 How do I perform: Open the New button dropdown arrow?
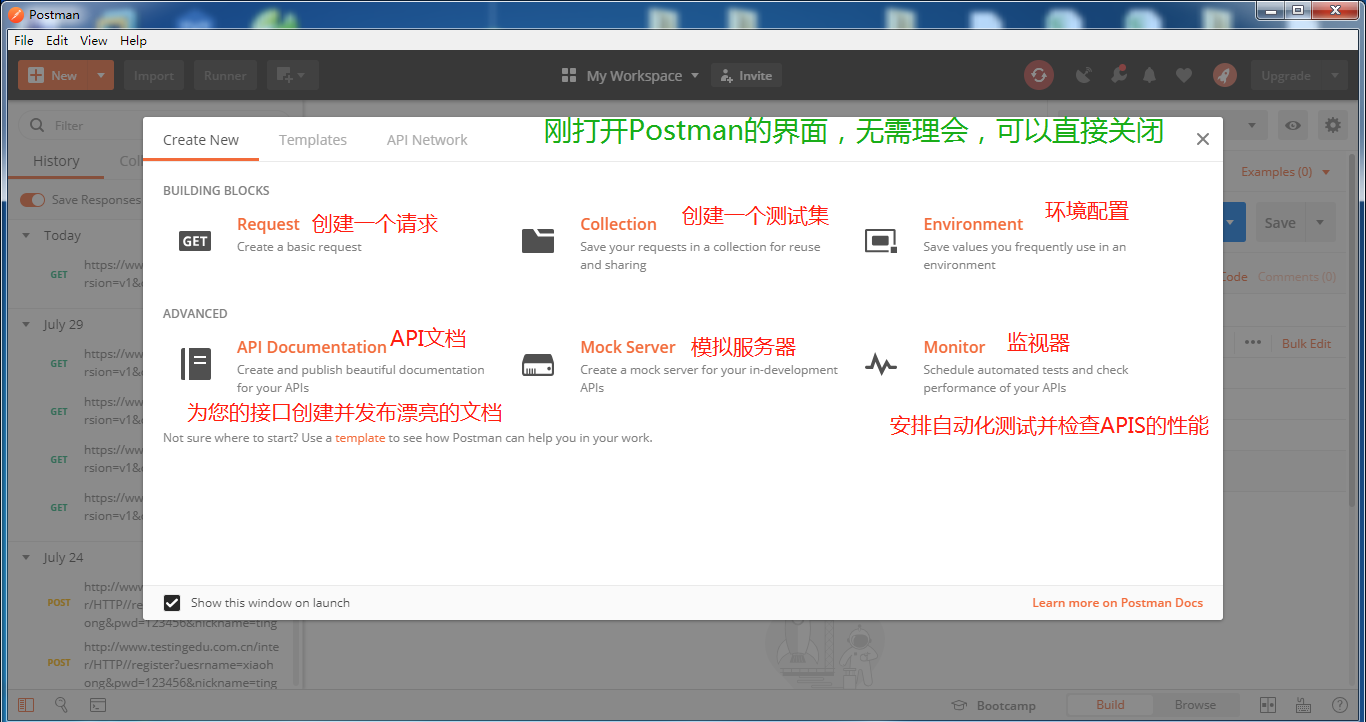[x=101, y=75]
